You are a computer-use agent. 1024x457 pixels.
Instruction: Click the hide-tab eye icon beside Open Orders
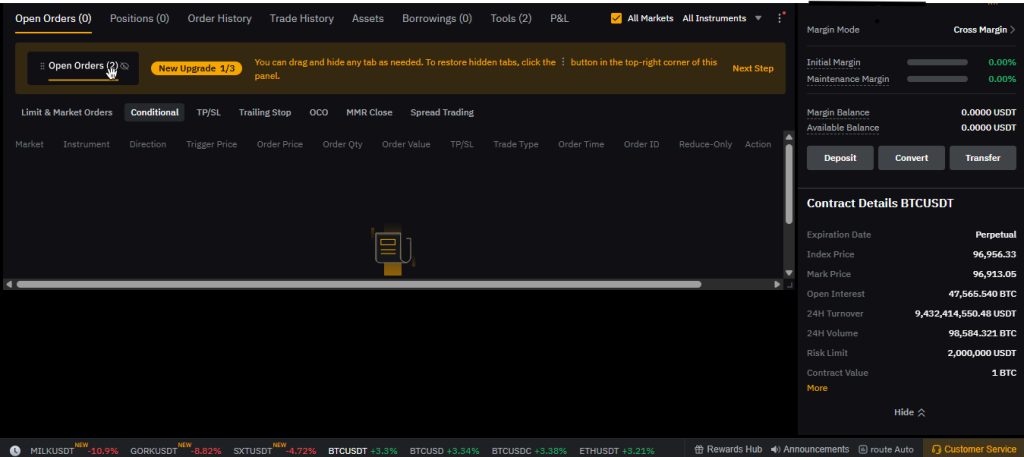125,66
